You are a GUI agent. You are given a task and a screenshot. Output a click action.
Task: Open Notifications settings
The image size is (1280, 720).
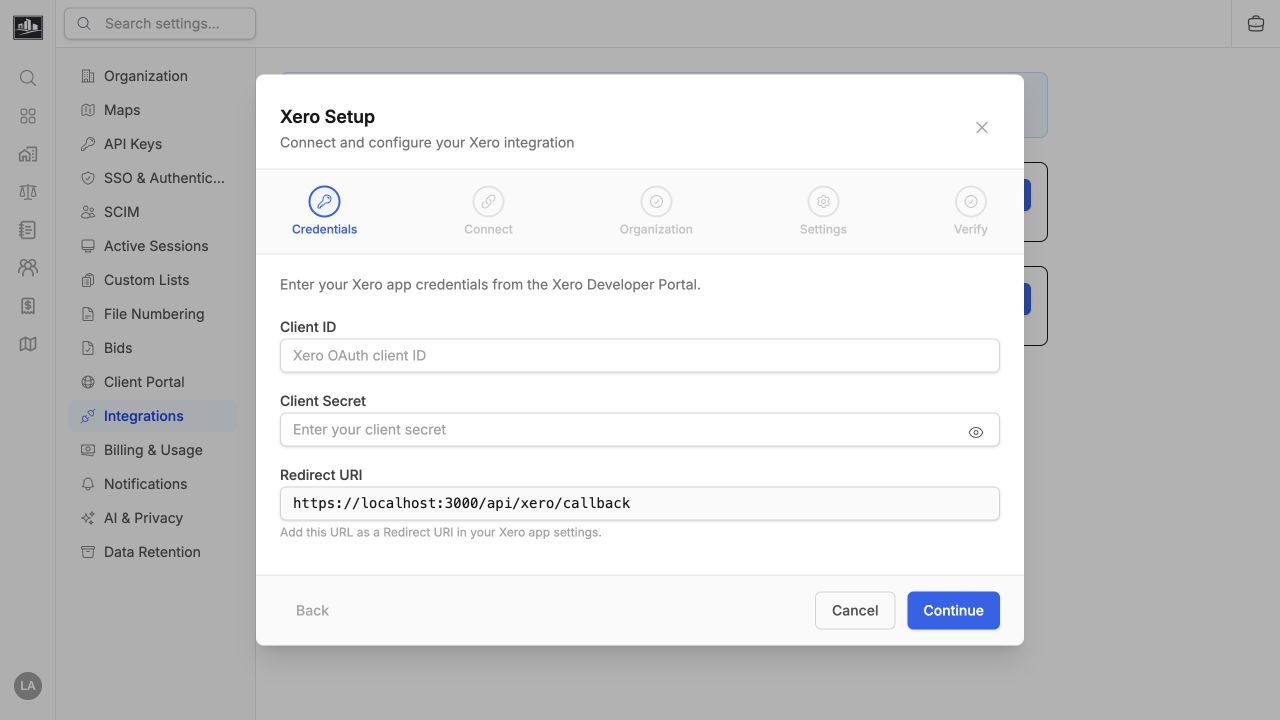coord(152,484)
